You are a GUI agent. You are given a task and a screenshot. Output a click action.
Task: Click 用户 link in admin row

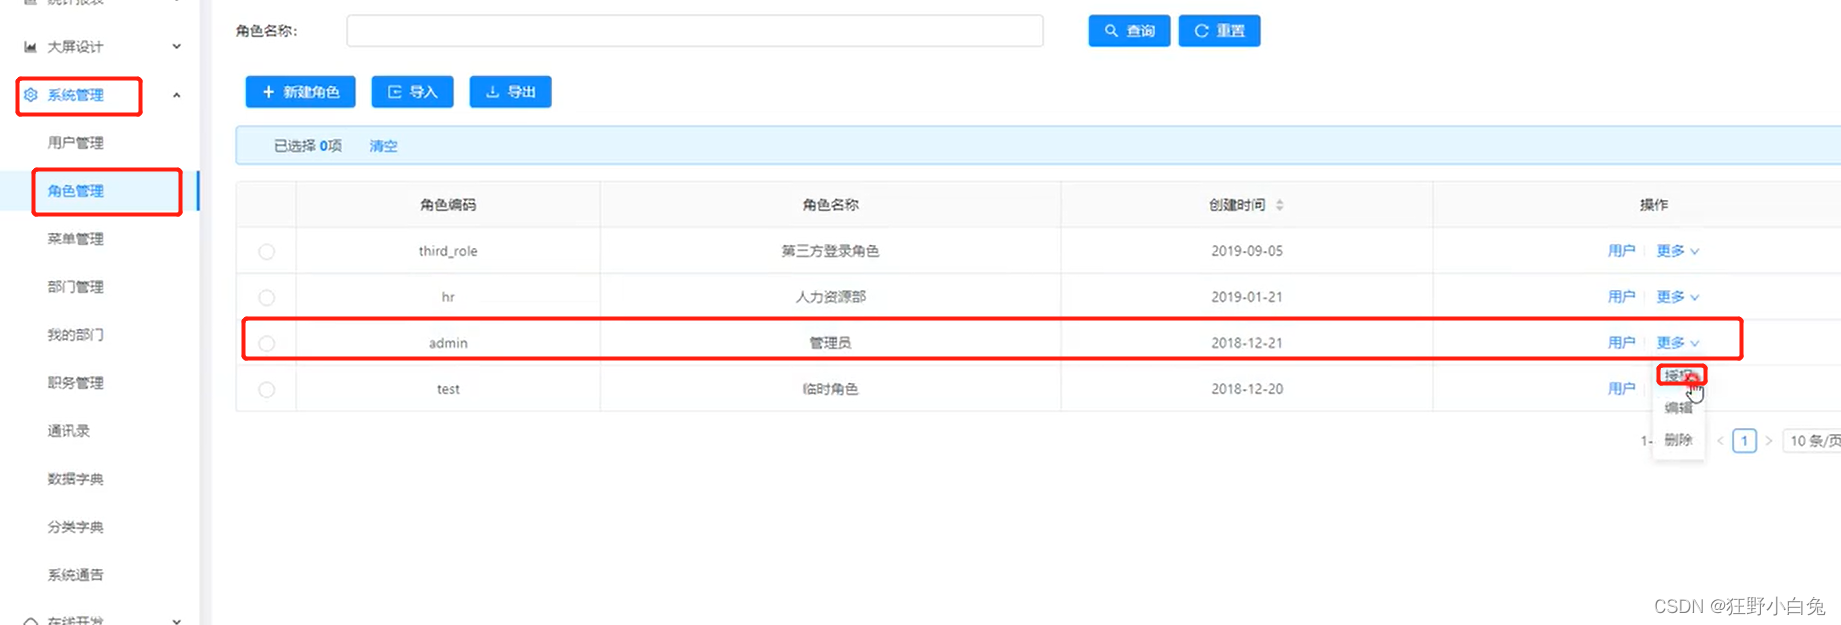1622,343
